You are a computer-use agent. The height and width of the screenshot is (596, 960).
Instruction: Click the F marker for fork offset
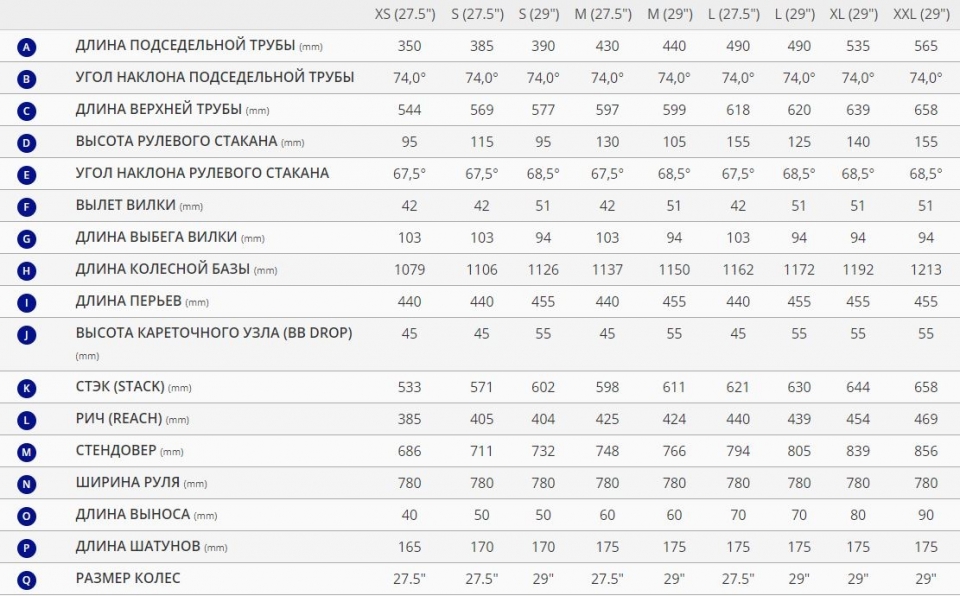[26, 207]
